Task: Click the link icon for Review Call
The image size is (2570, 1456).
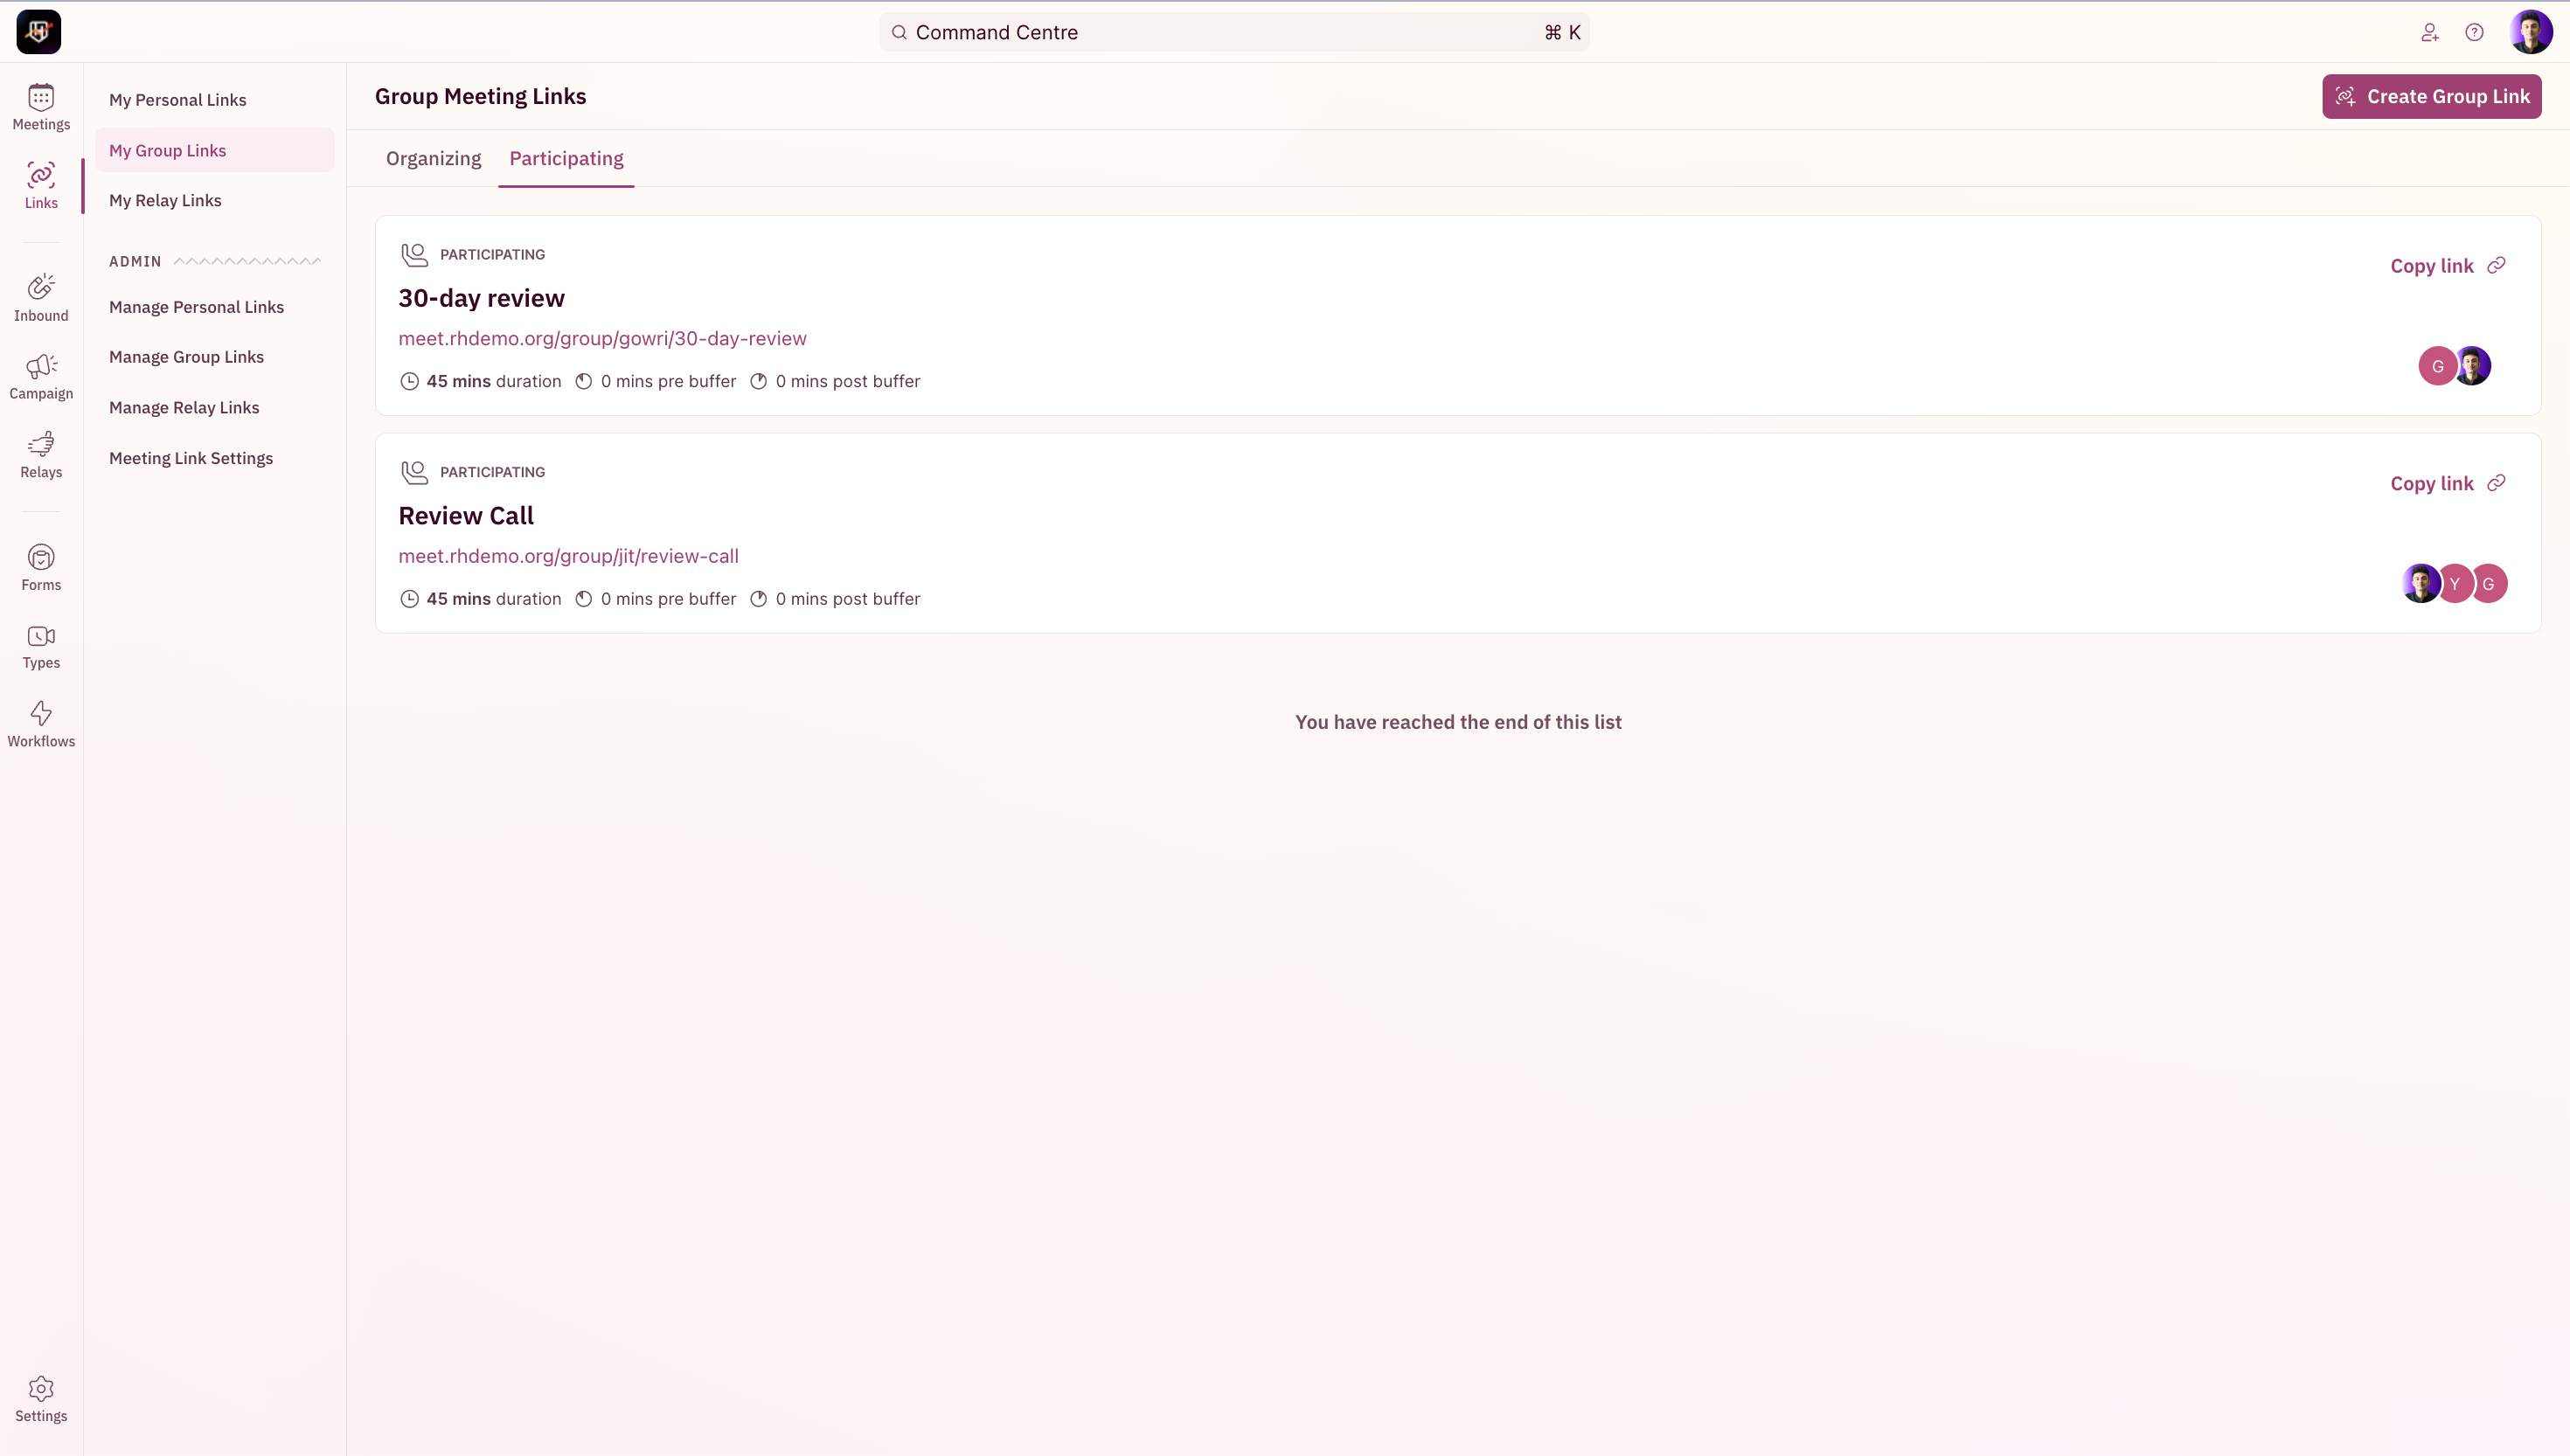Action: tap(2497, 483)
